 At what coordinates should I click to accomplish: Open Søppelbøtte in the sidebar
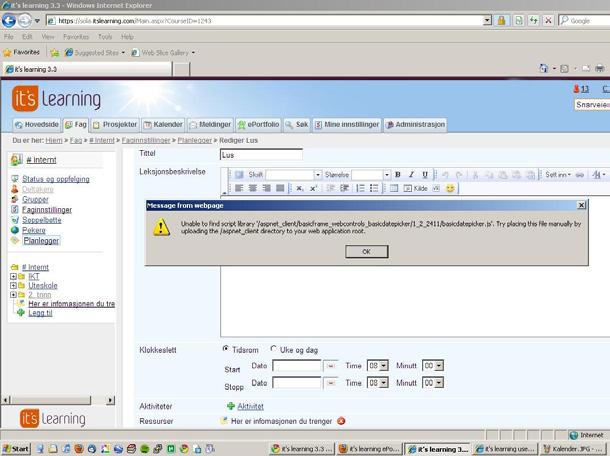click(x=42, y=220)
